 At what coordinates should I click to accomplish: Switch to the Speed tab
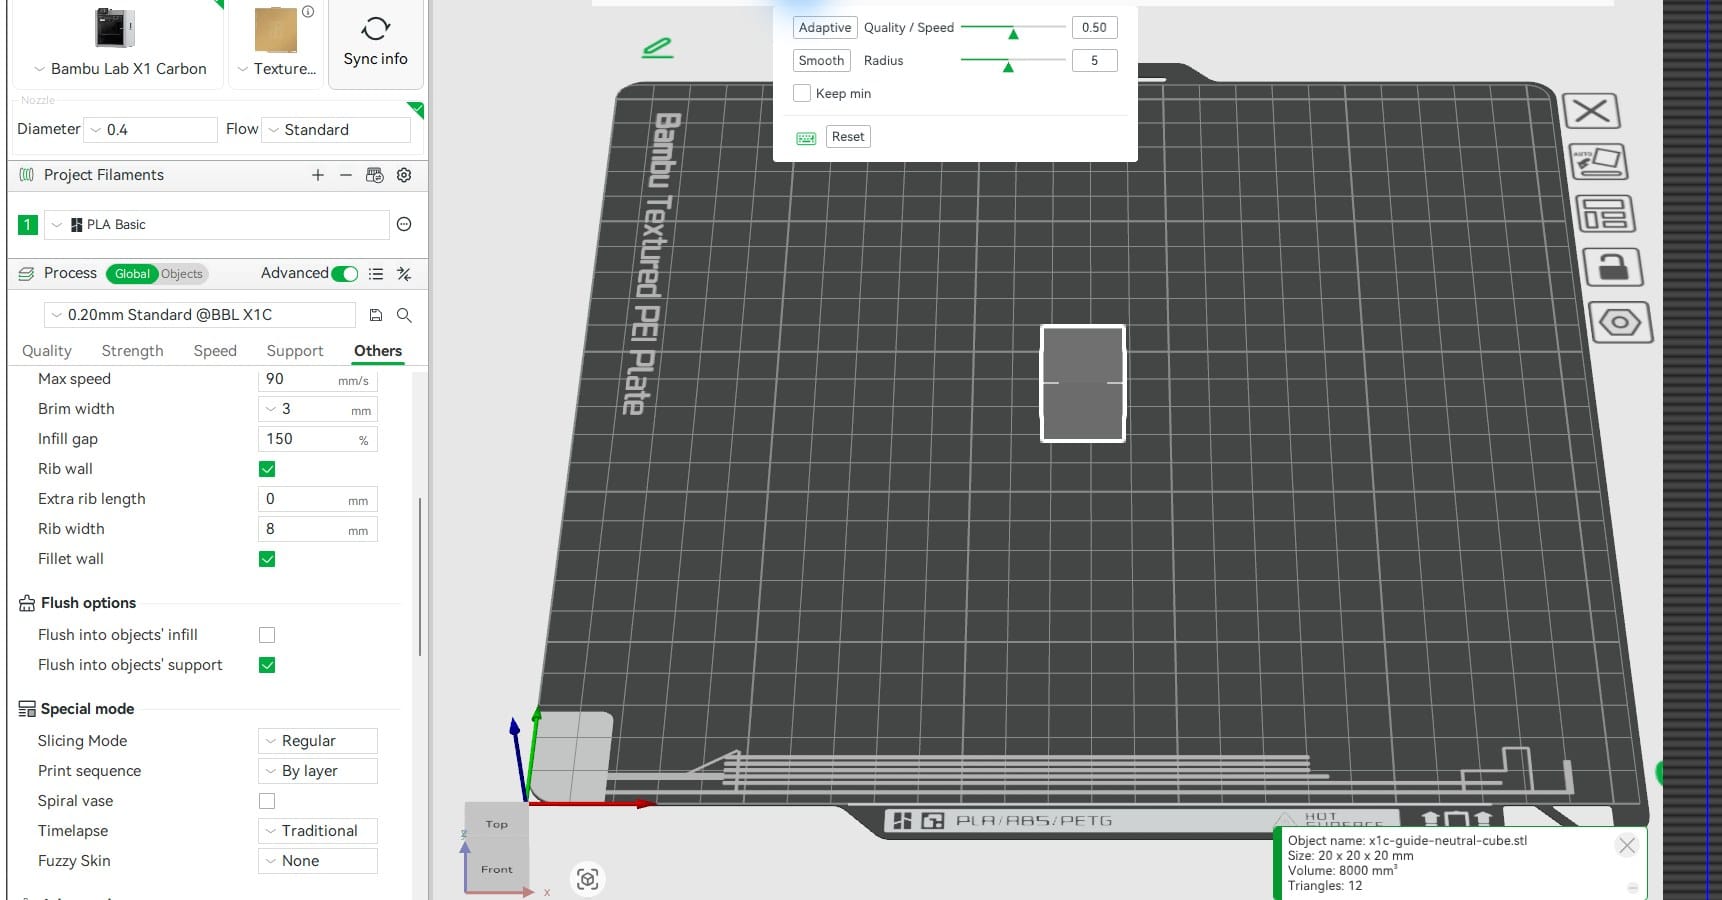tap(215, 351)
